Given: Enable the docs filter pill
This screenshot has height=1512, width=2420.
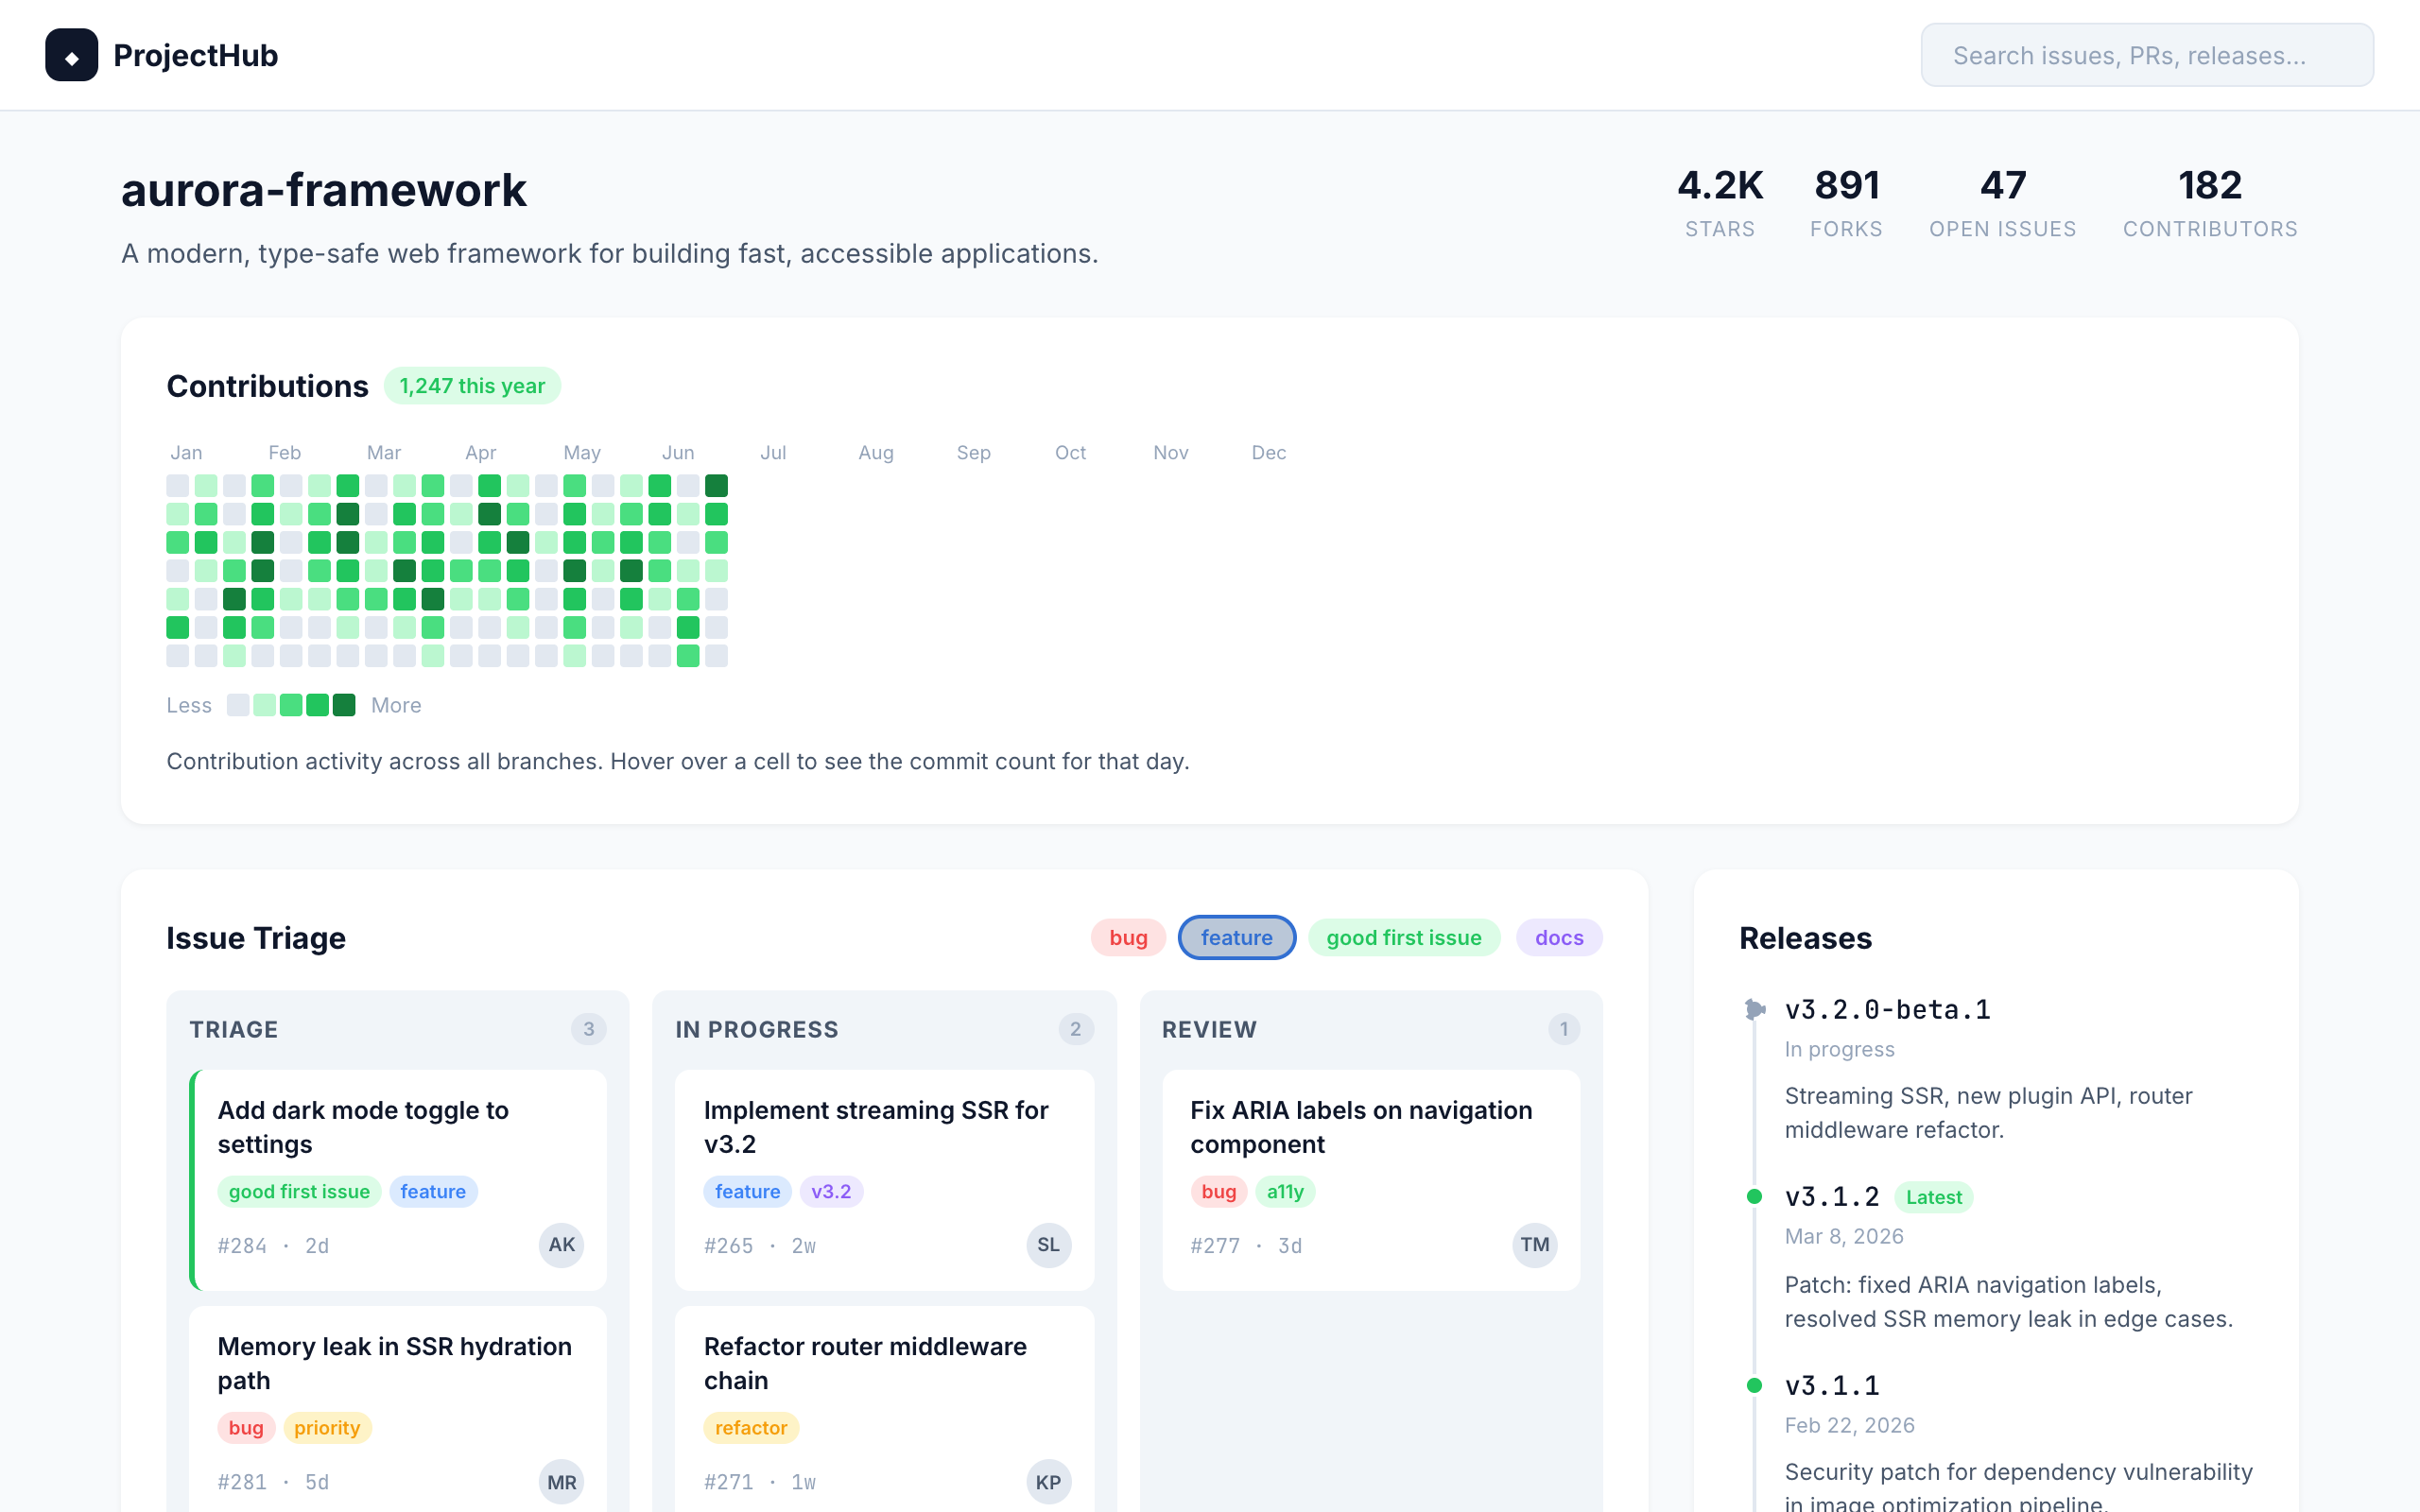Looking at the screenshot, I should 1558,937.
